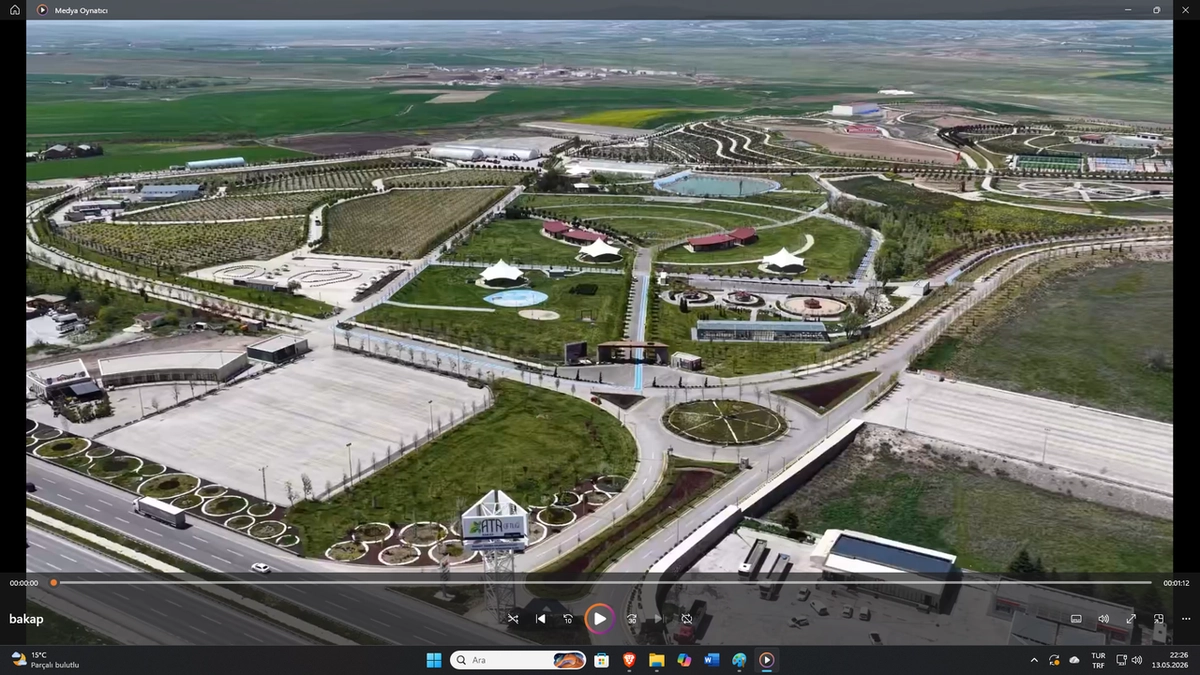Minimize the Media Player window

(x=1130, y=9)
